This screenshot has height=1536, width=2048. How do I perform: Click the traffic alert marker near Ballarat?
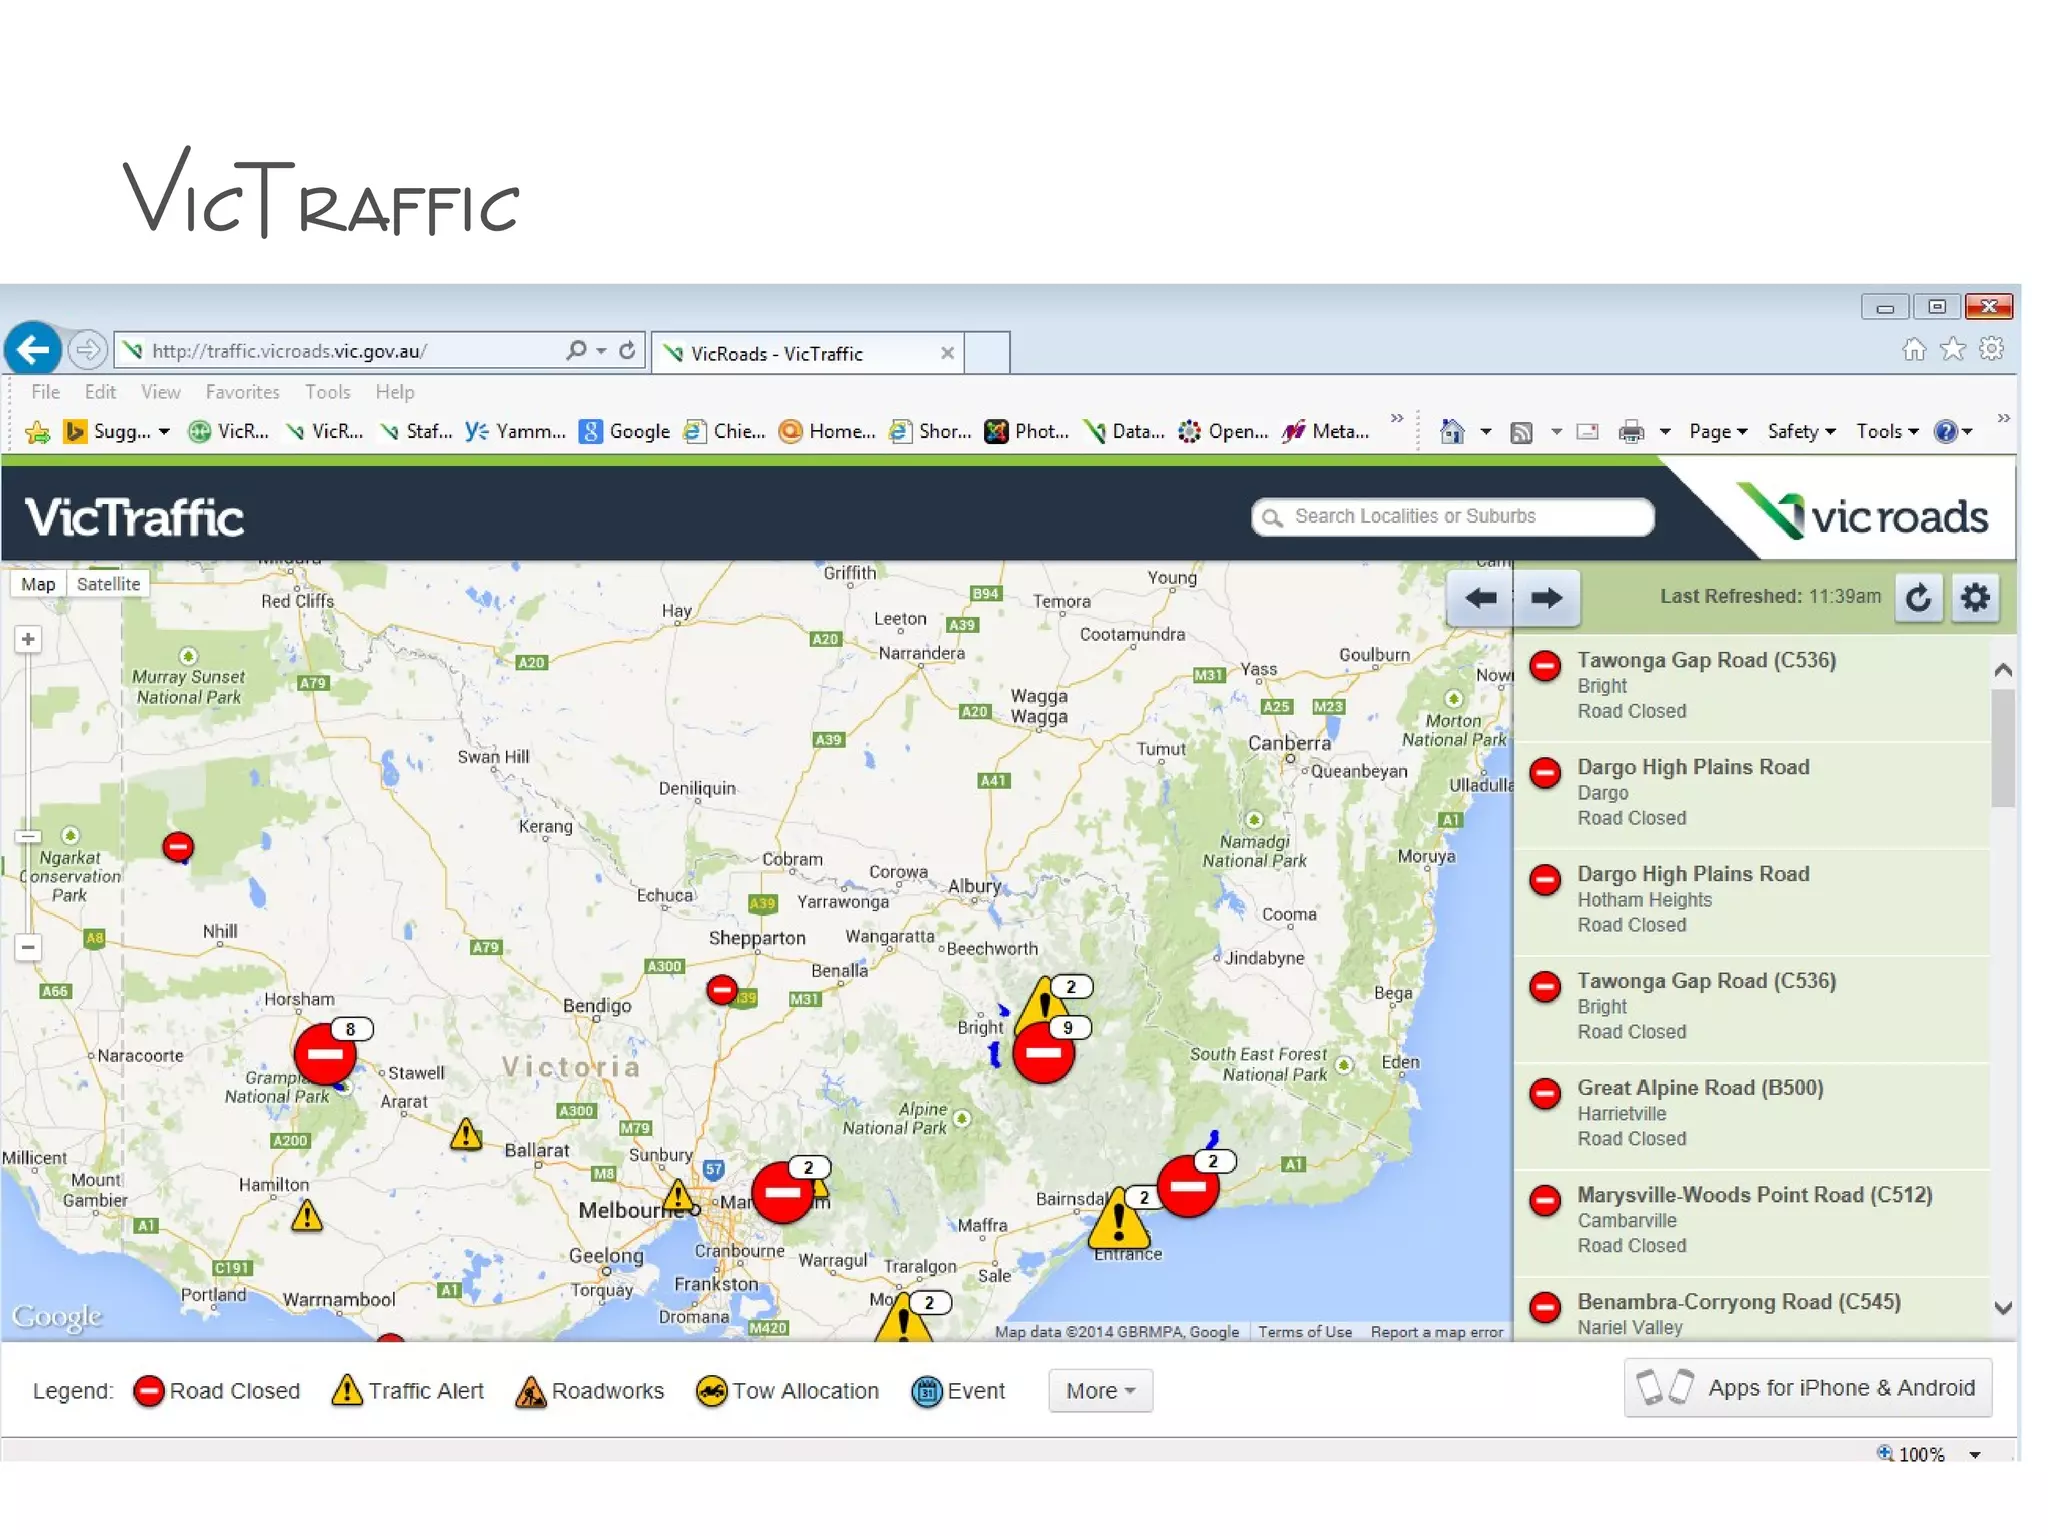466,1135
